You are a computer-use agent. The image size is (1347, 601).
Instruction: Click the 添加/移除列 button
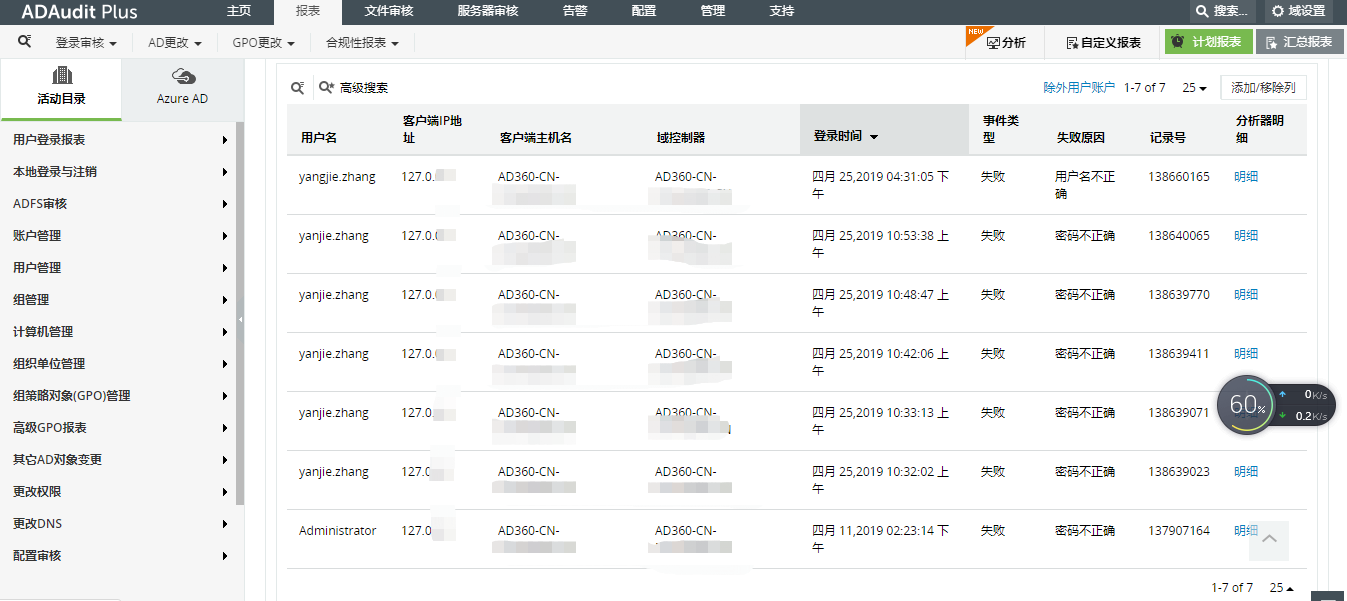[x=1263, y=88]
